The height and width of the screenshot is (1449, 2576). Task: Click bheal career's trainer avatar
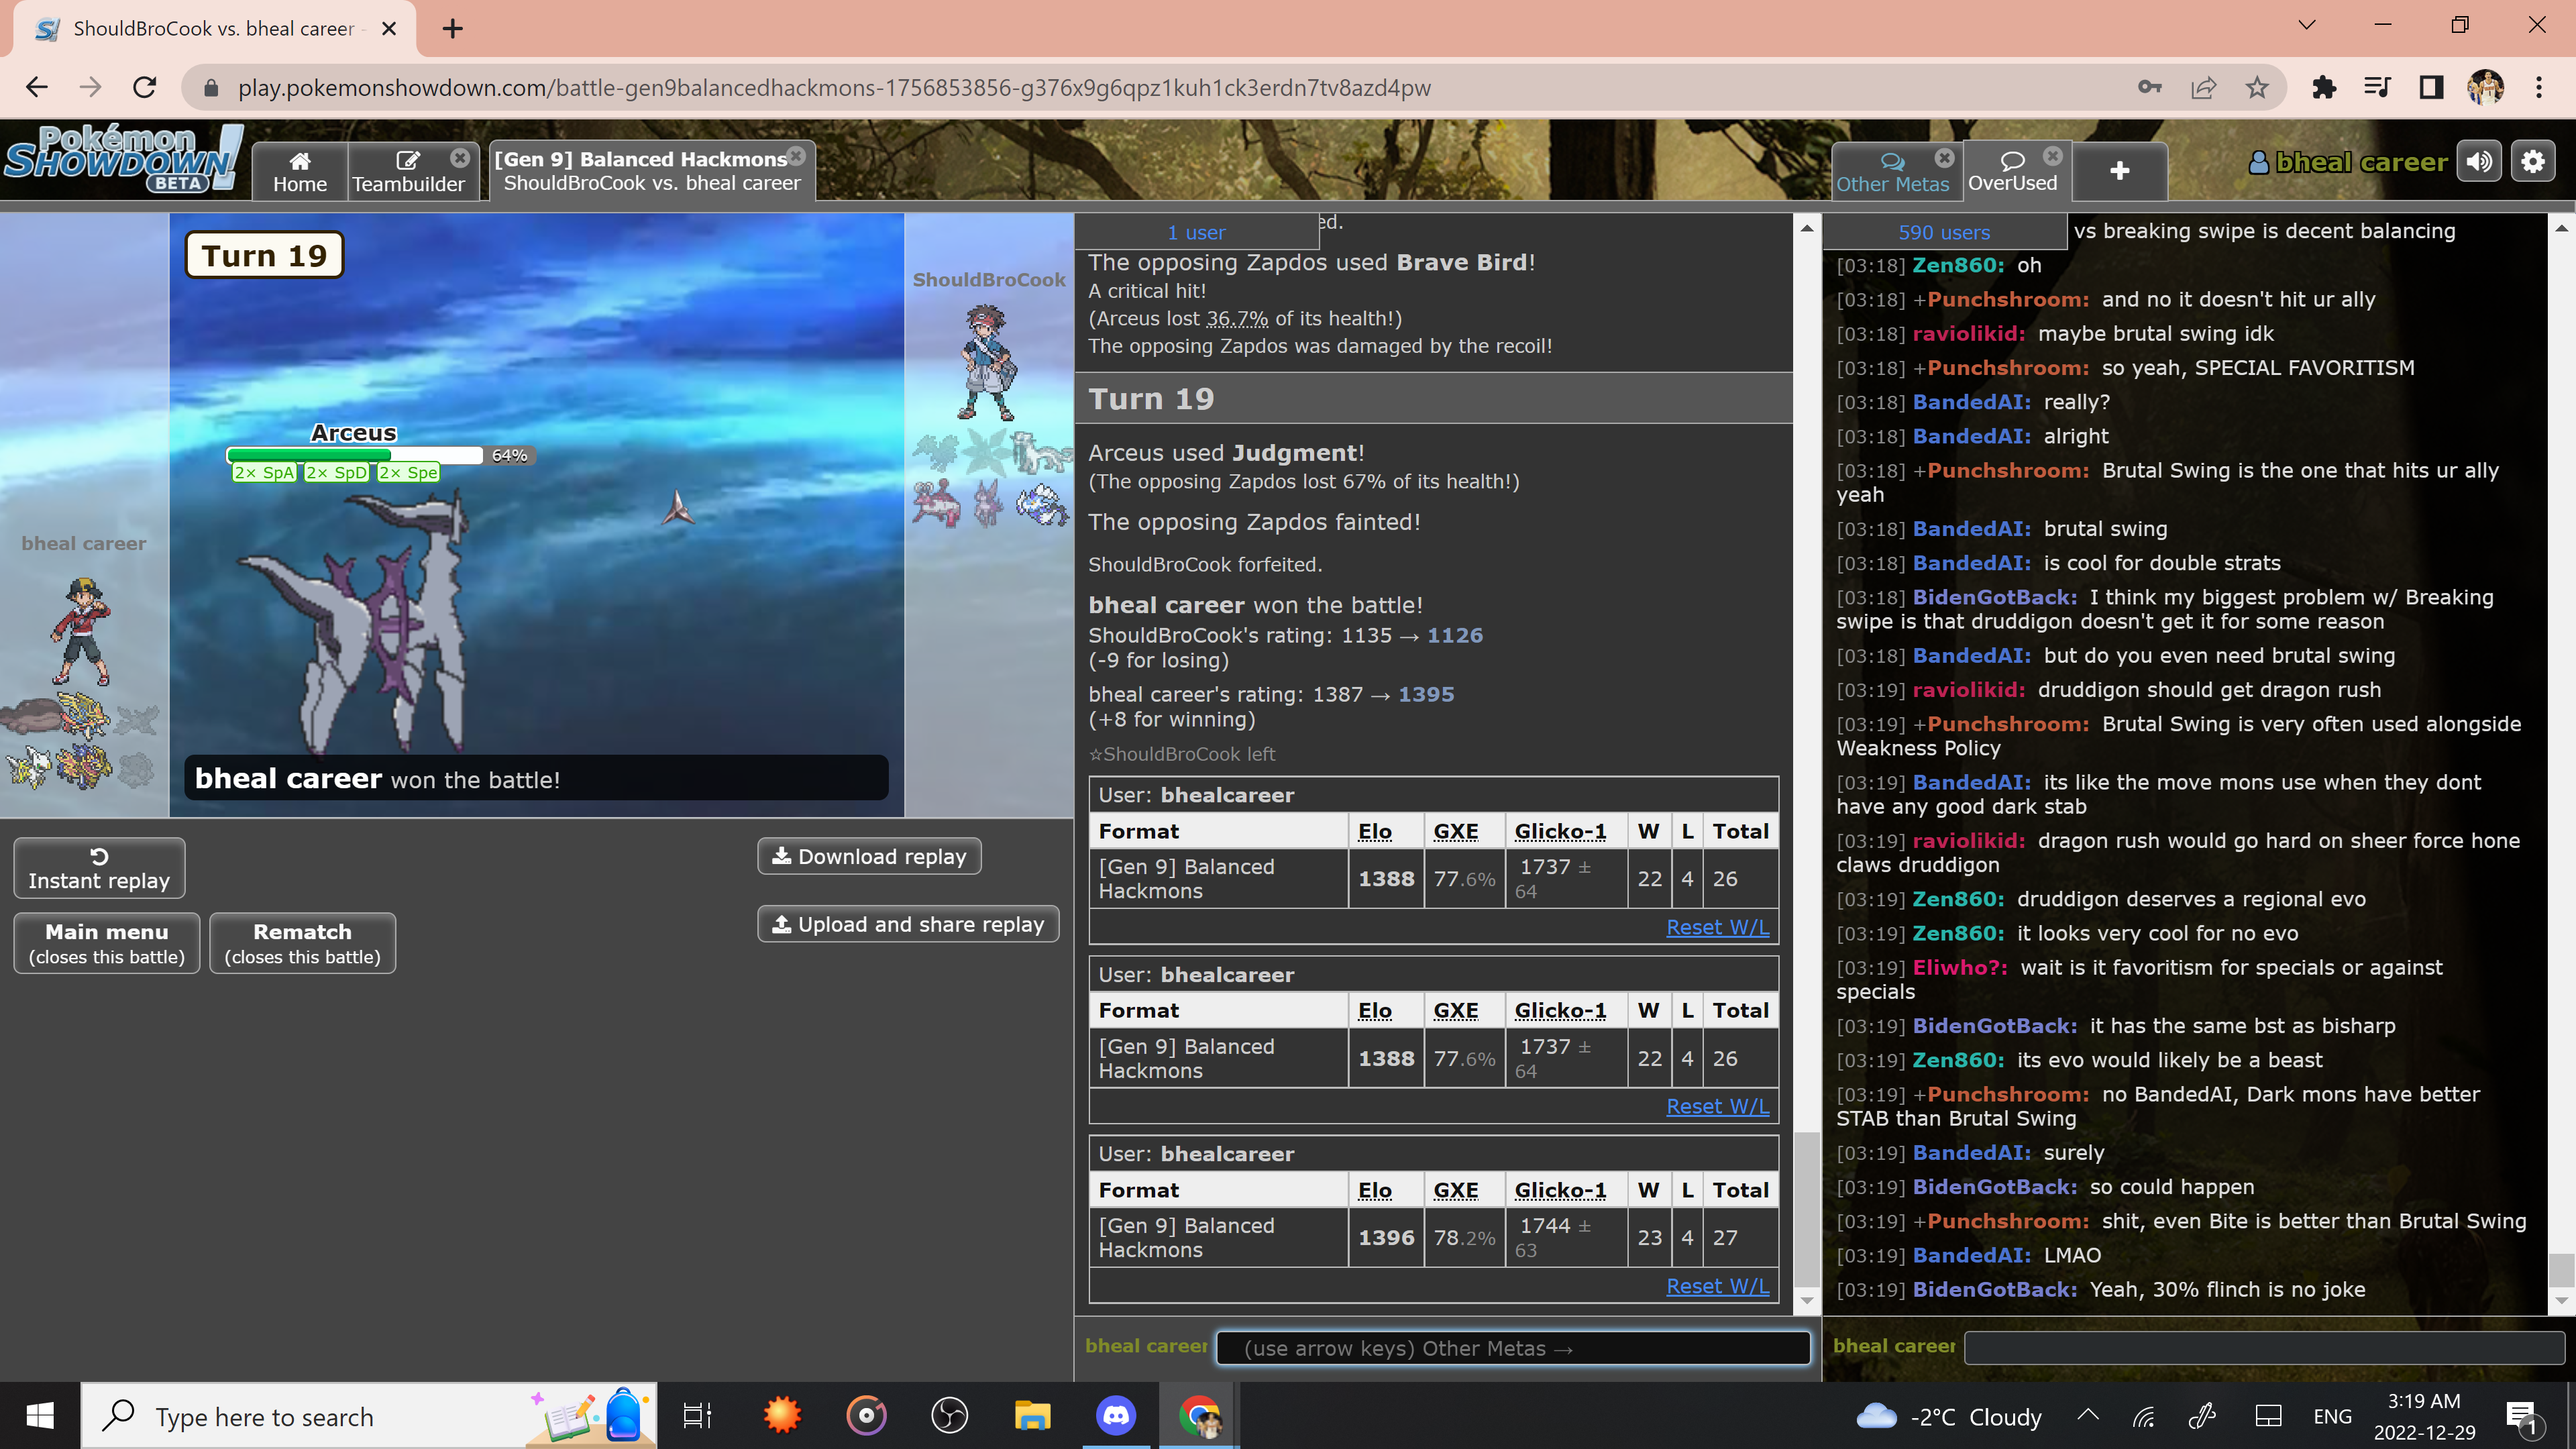click(x=82, y=630)
